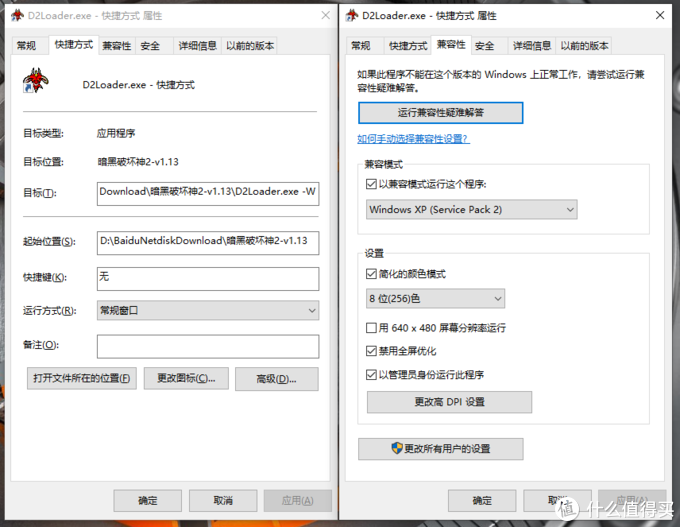Open the 运行方式 常规窗口 dropdown
680x527 pixels.
click(x=208, y=311)
